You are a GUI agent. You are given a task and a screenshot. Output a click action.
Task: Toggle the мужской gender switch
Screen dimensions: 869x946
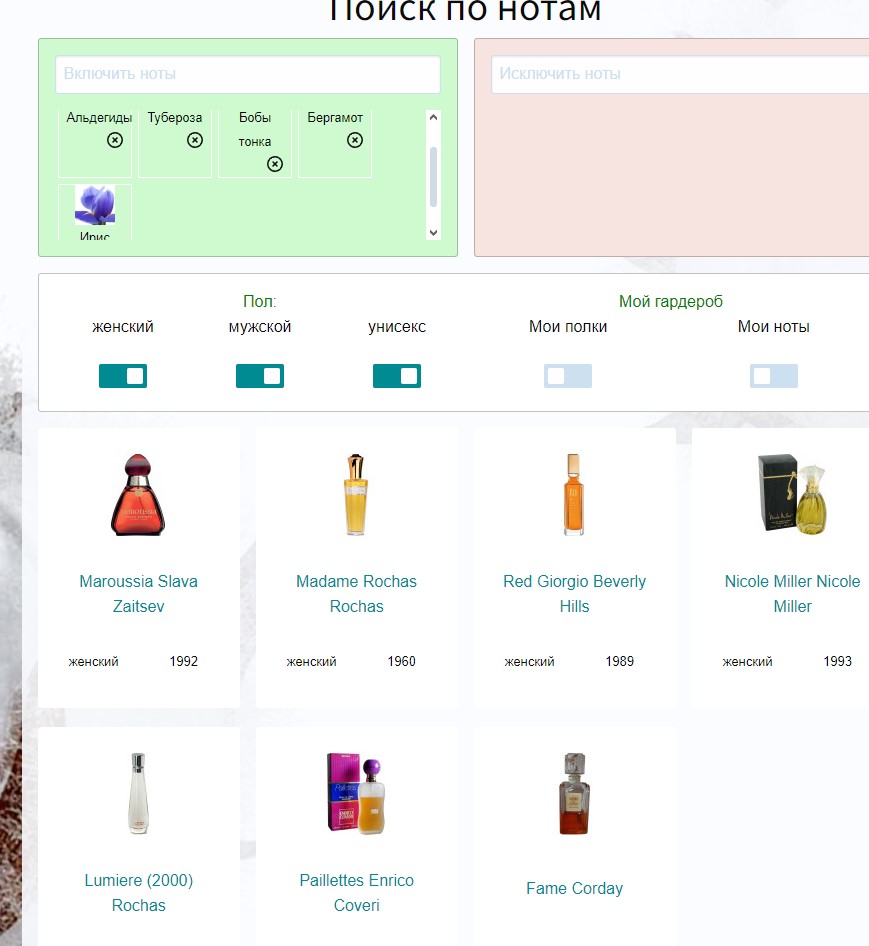[260, 376]
